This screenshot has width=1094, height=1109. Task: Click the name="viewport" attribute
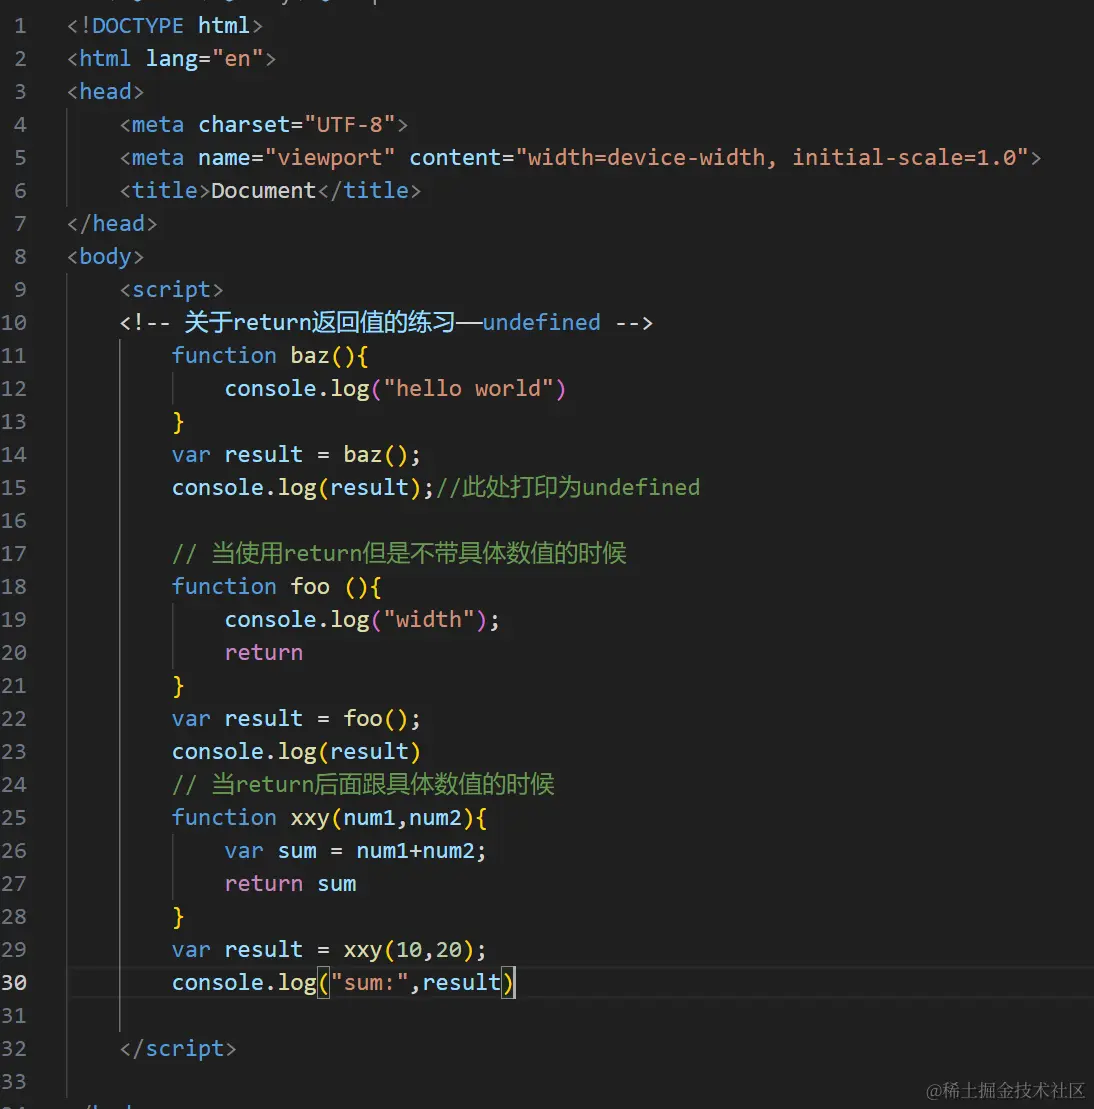(296, 158)
